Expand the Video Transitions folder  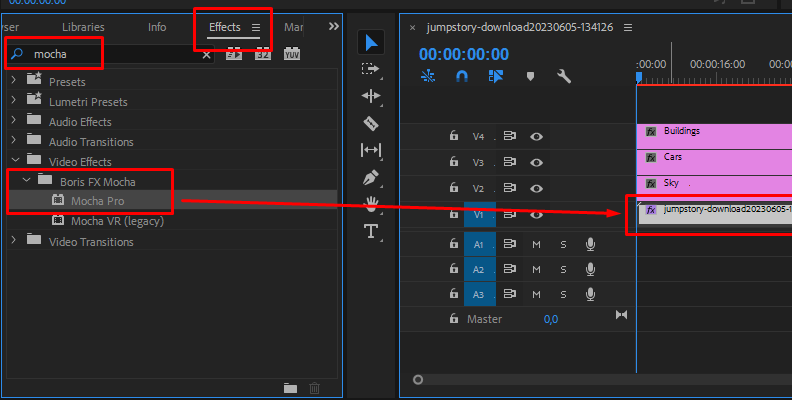pos(14,240)
